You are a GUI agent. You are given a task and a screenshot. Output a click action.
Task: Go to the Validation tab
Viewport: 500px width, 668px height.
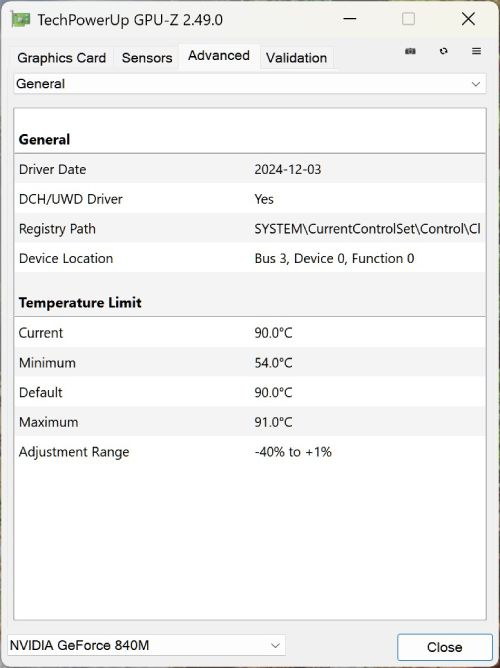point(296,58)
